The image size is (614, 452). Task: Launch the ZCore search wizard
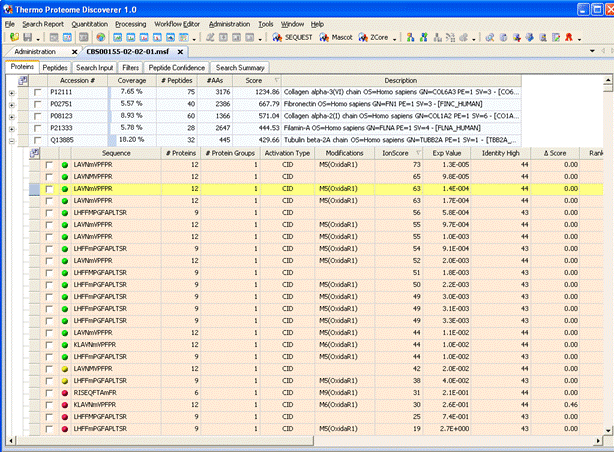click(x=374, y=38)
